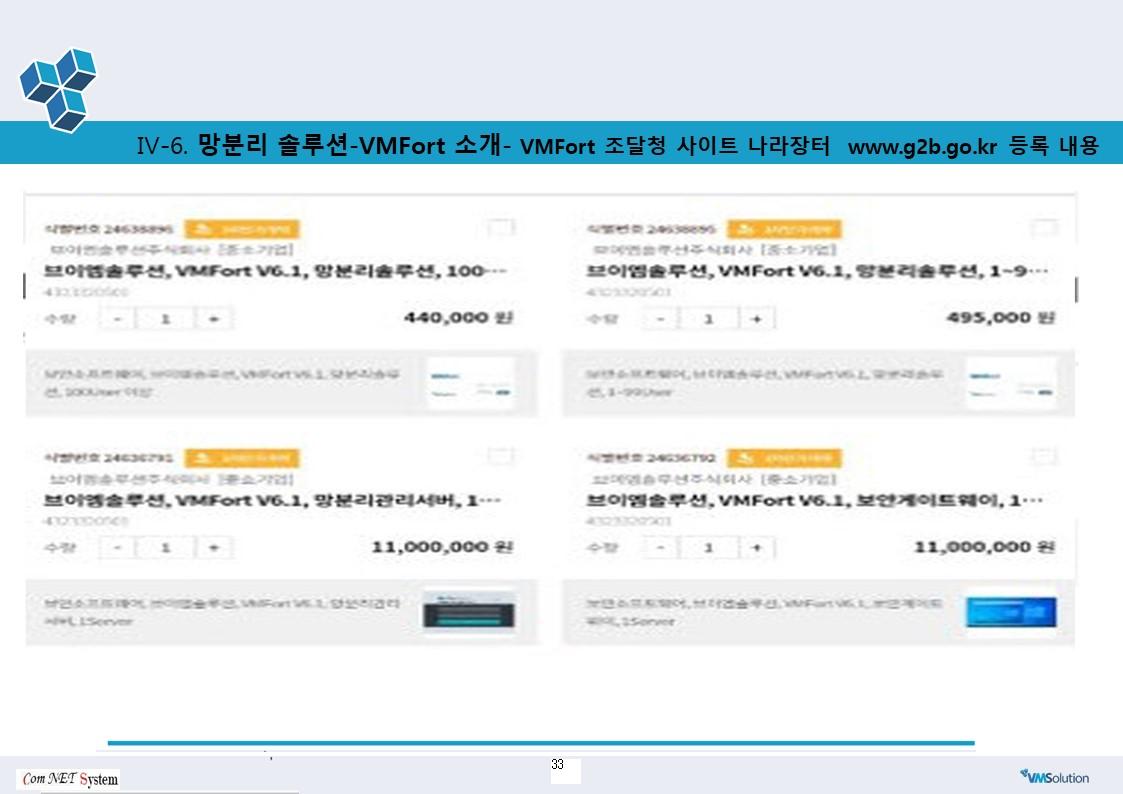
Task: Click the company name above the 망분리솔루션, 1~9 title
Action: pos(715,249)
